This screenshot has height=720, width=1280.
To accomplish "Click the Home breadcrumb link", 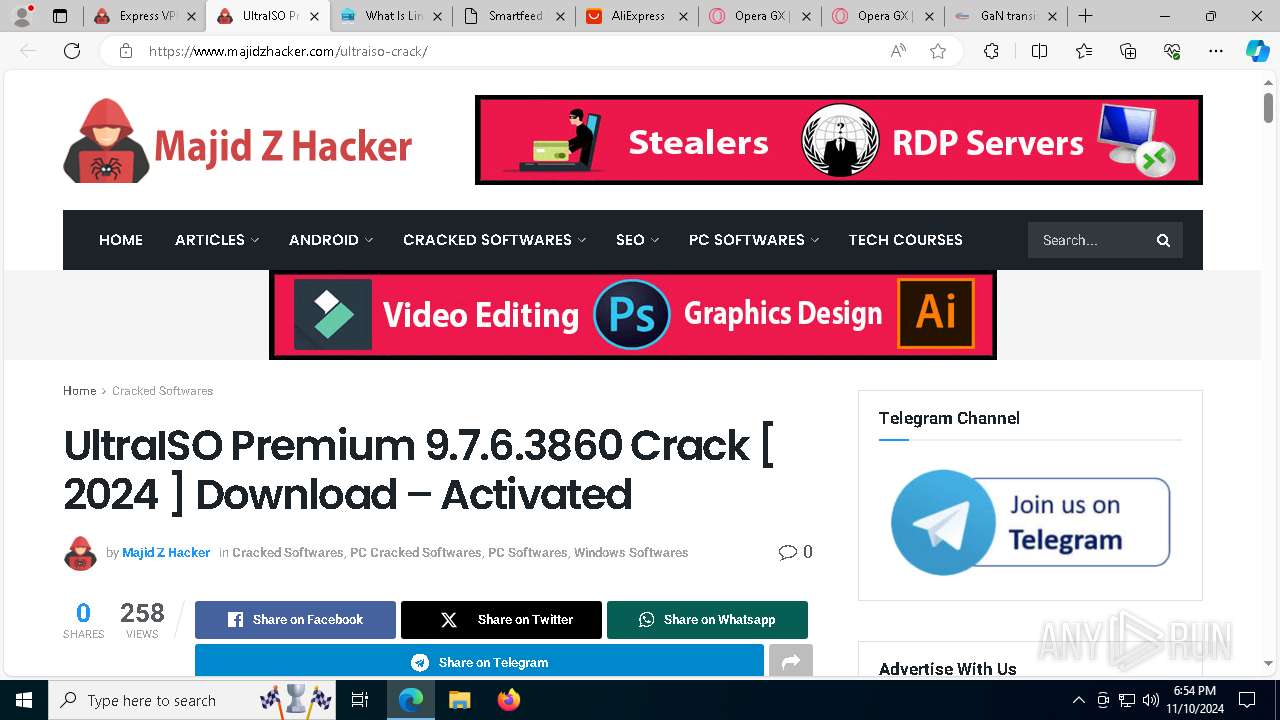I will [x=80, y=391].
